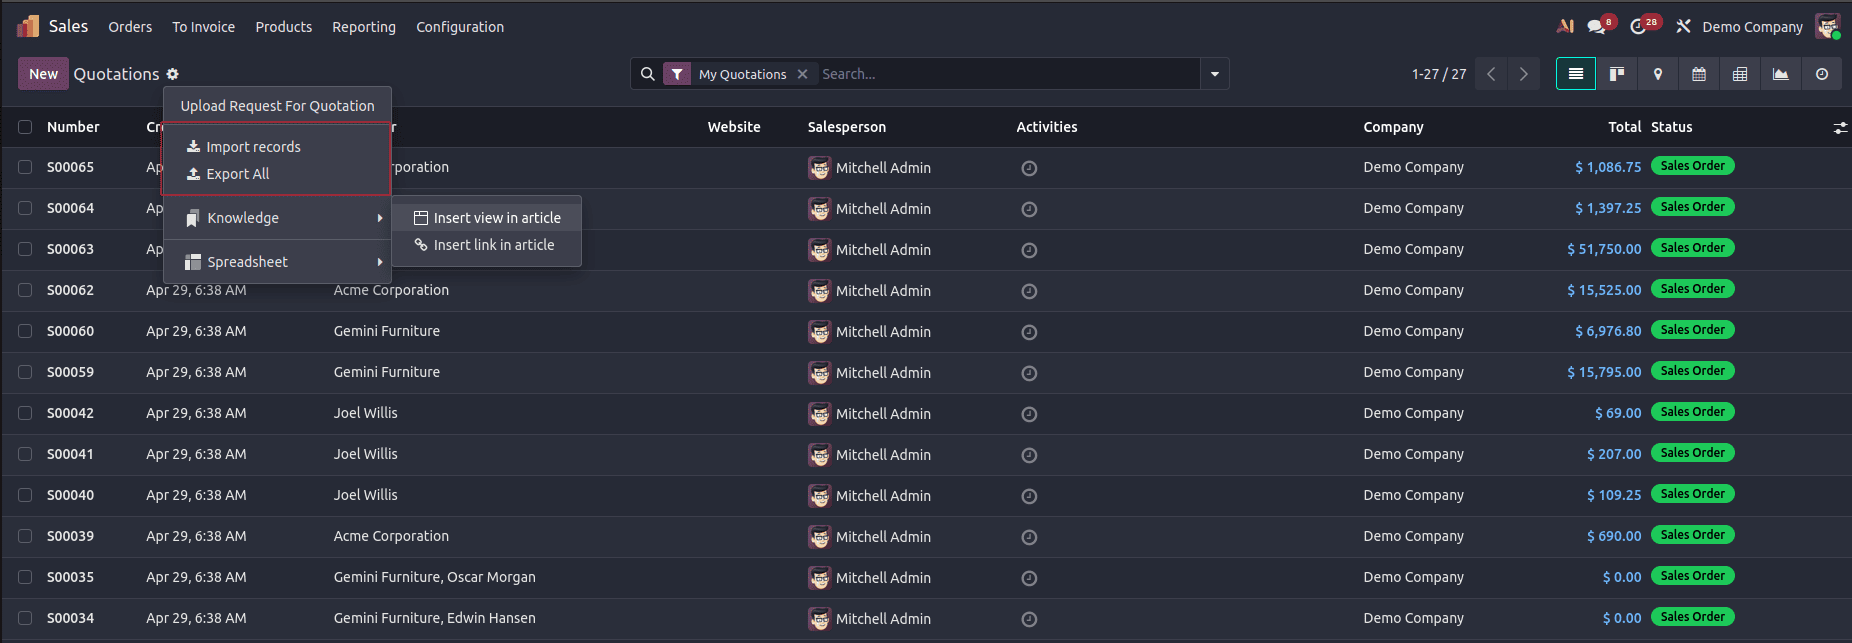Click Mitchell Admin avatar in S00060 row
This screenshot has height=643, width=1852.
coord(820,332)
